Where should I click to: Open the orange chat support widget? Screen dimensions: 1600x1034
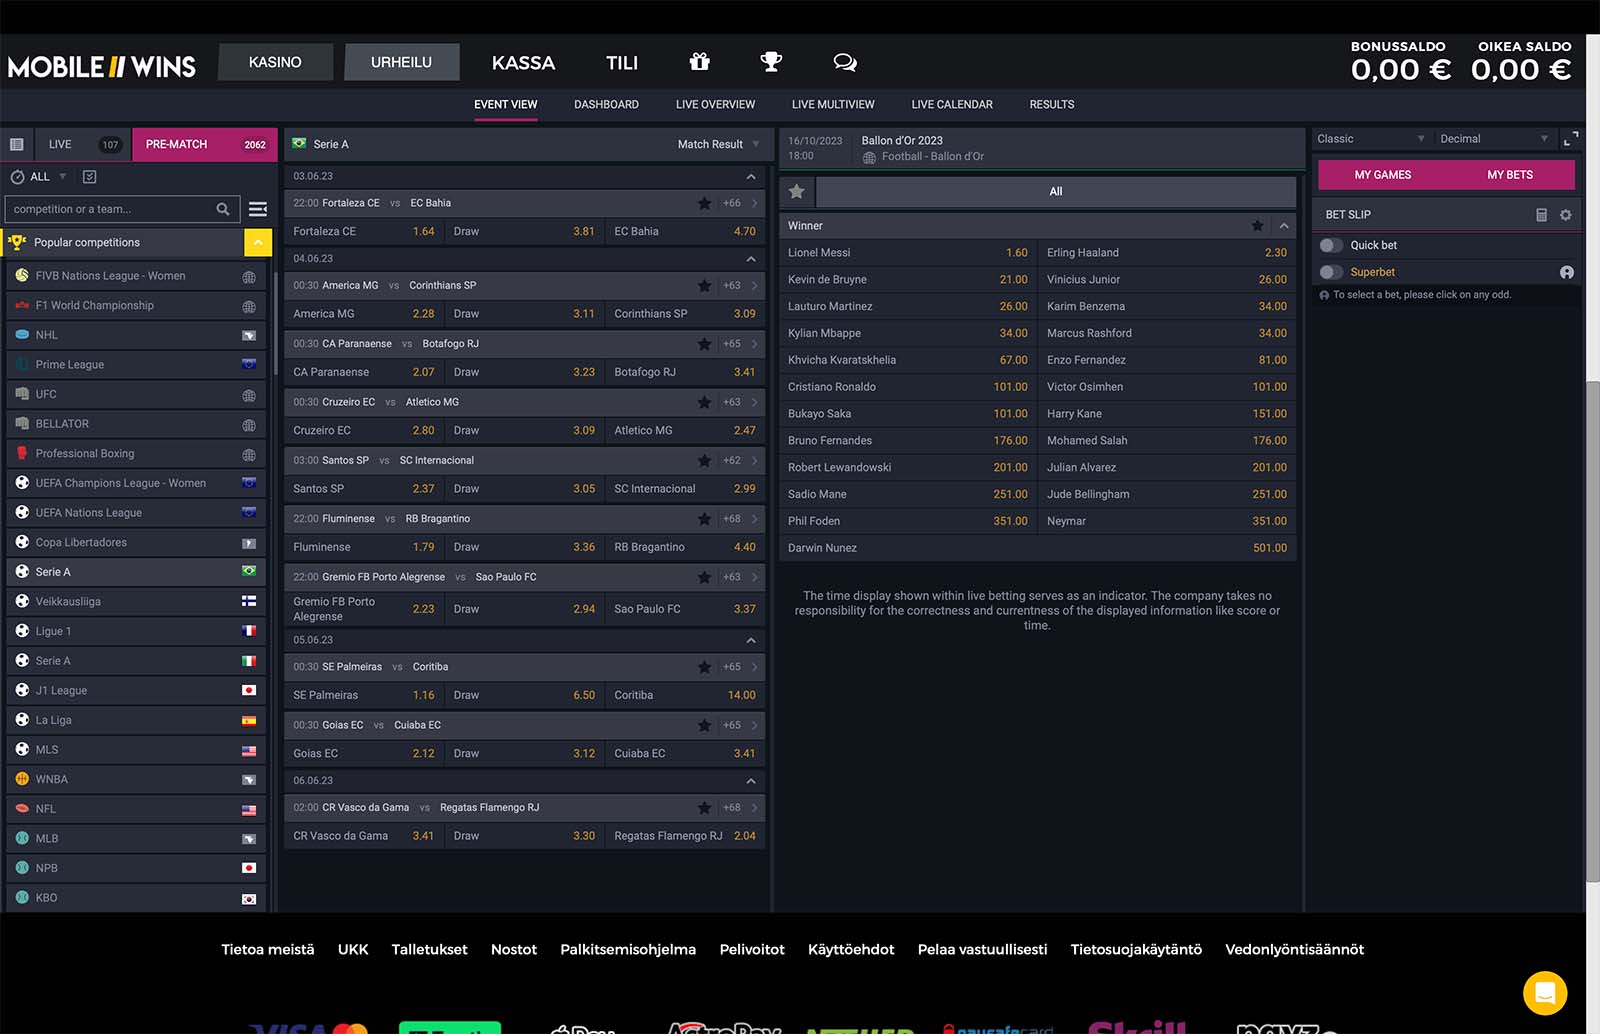1544,993
